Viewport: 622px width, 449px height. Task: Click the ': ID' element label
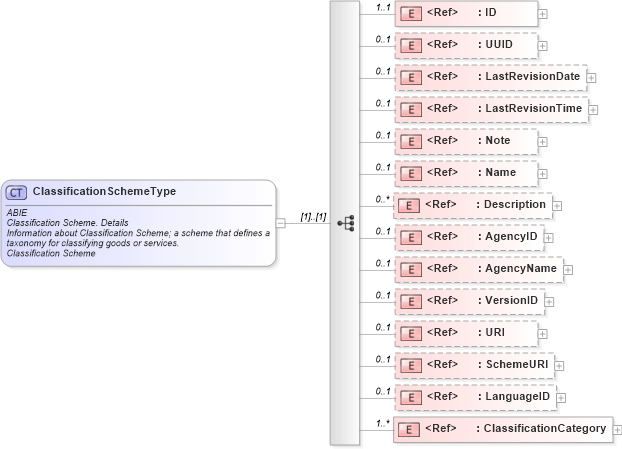tap(488, 13)
